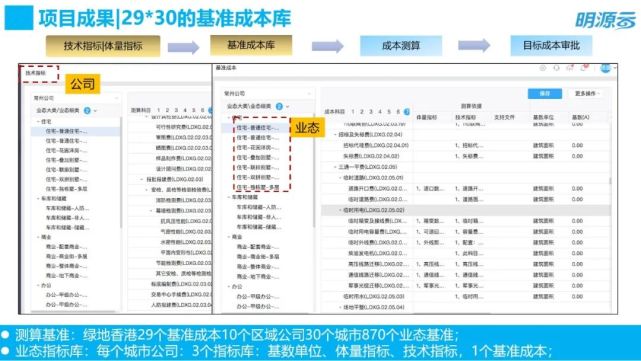Image resolution: width=641 pixels, height=361 pixels.
Task: Select 商业-商业街-多层 in 技术指标 window
Action: pyautogui.click(x=66, y=257)
